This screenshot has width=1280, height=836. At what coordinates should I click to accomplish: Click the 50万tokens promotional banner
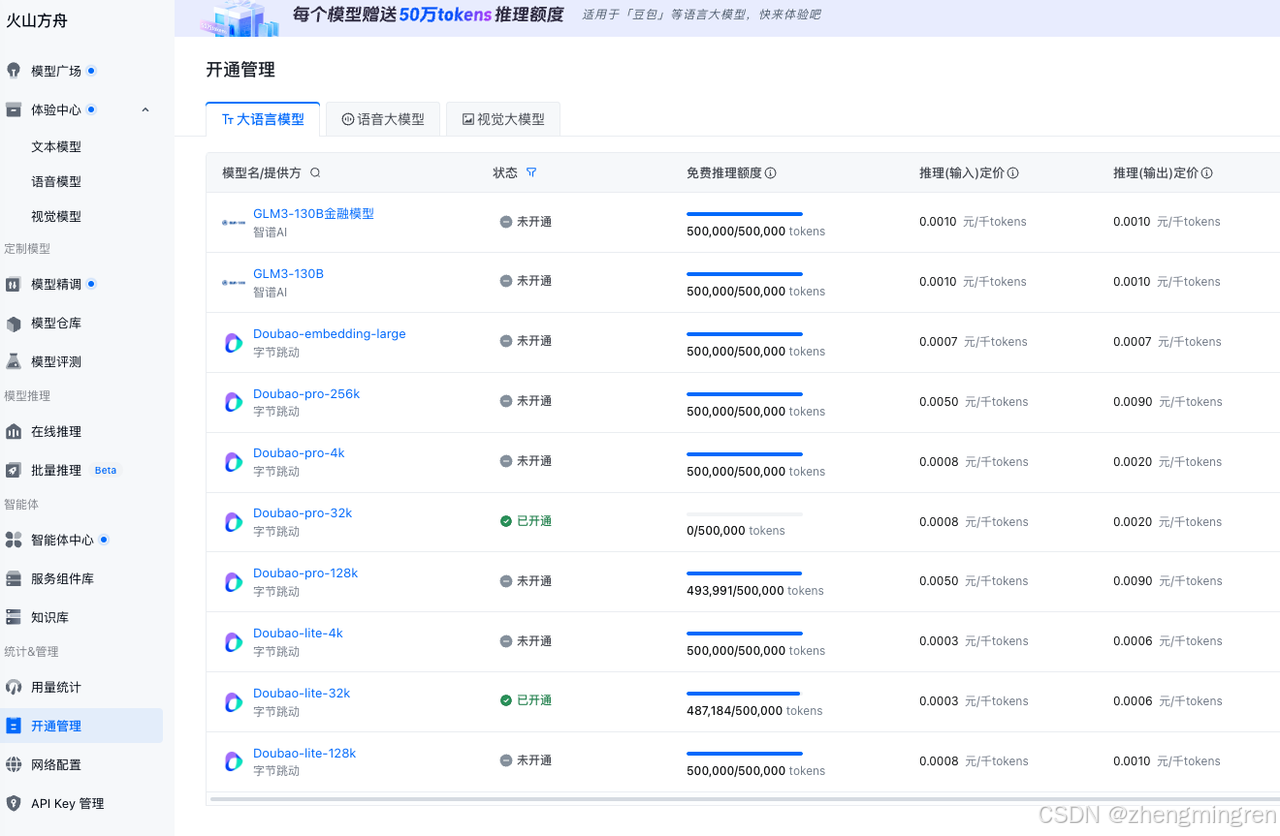point(727,18)
